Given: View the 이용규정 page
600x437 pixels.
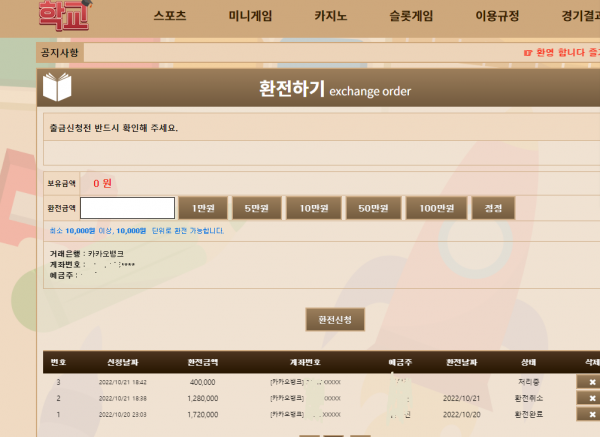Looking at the screenshot, I should point(497,16).
